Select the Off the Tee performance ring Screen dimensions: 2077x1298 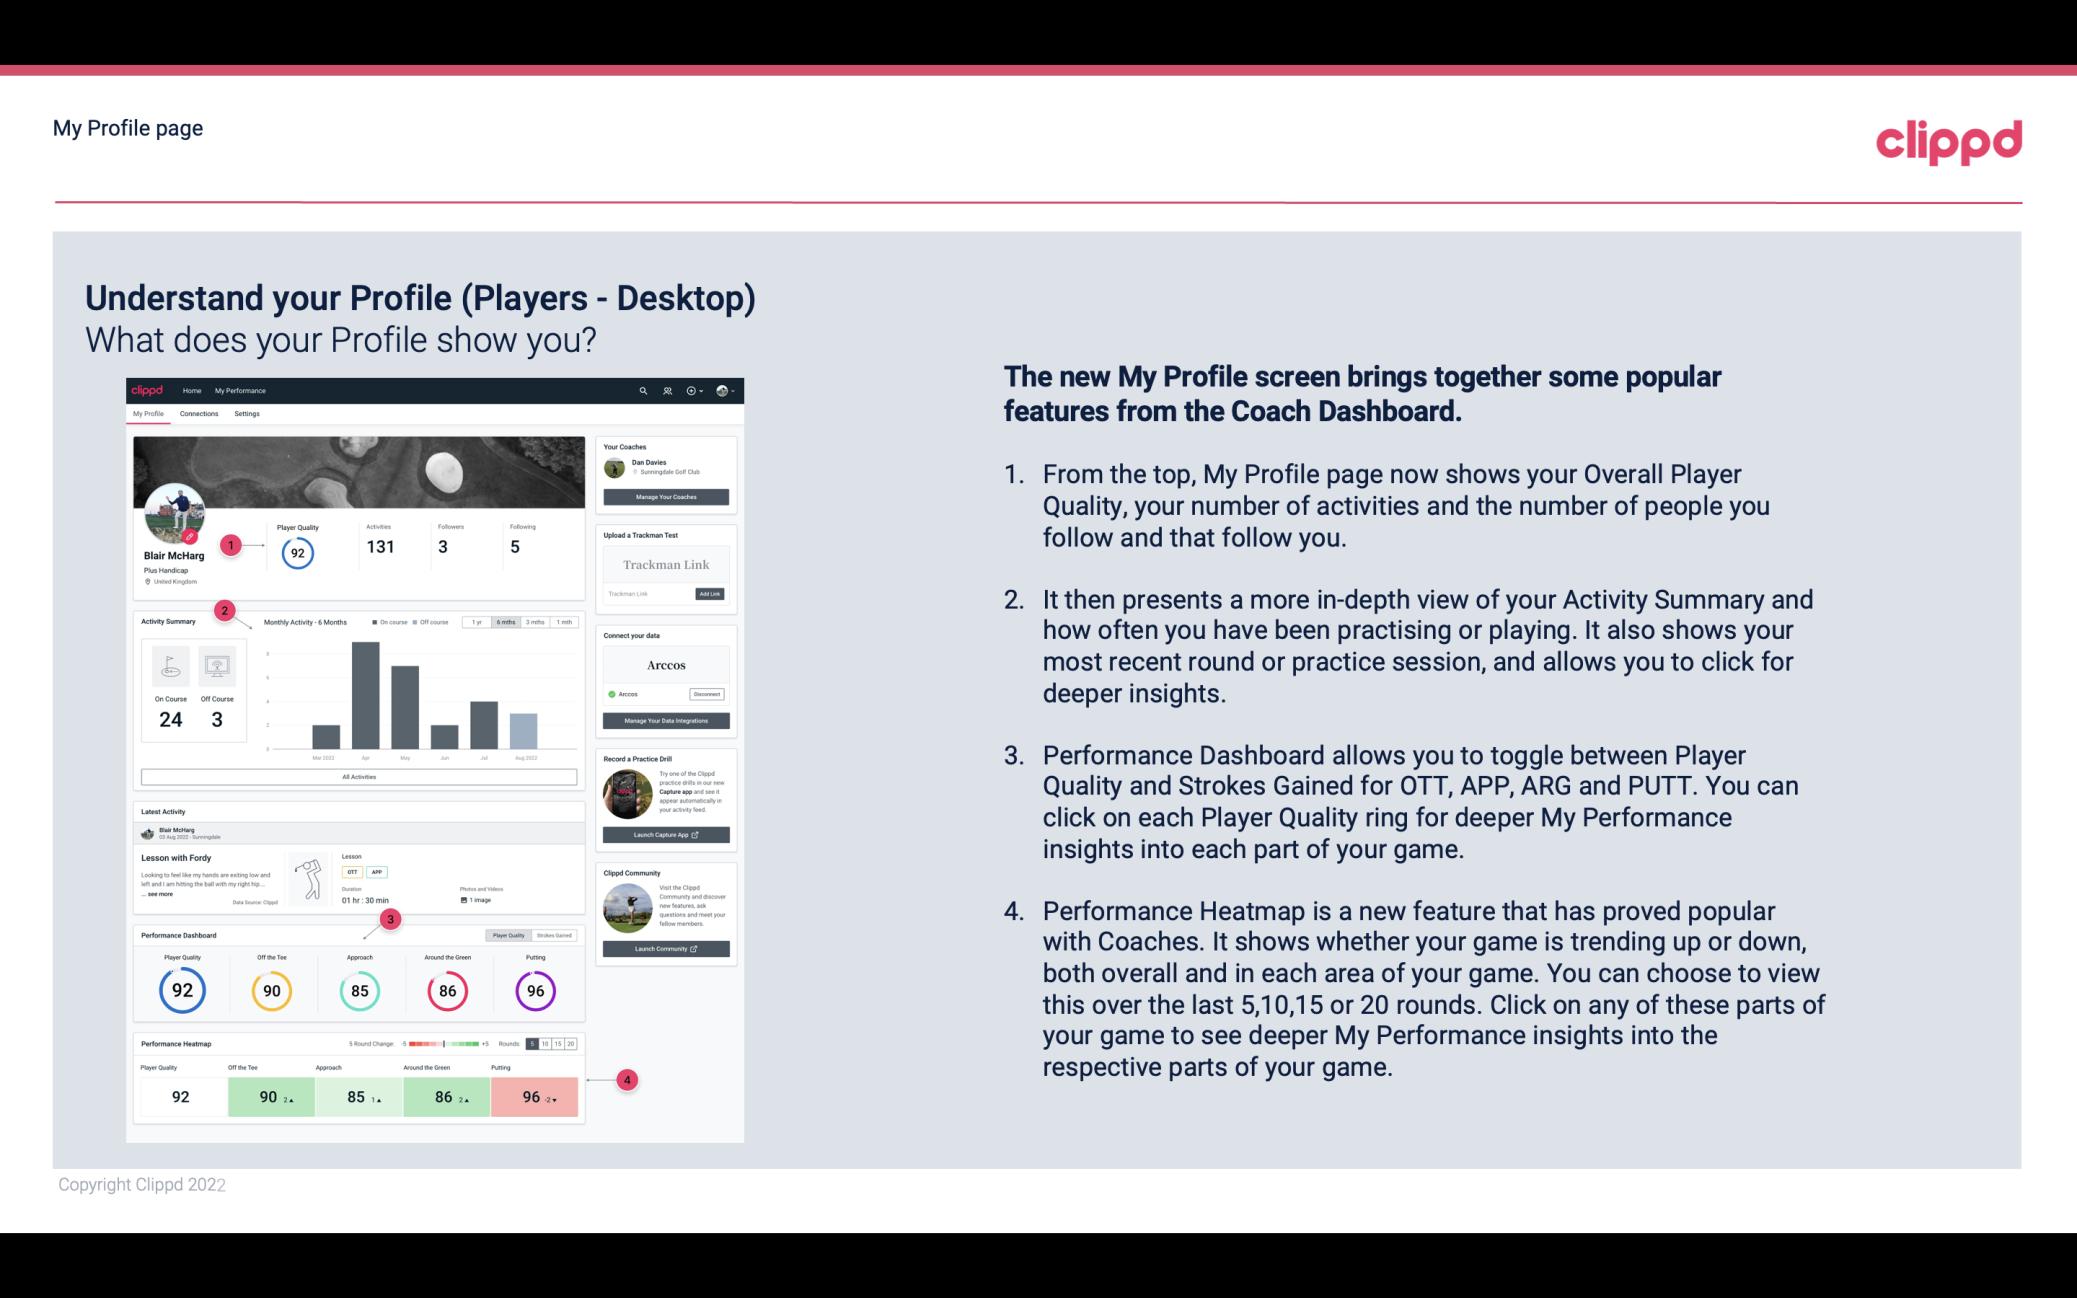269,988
